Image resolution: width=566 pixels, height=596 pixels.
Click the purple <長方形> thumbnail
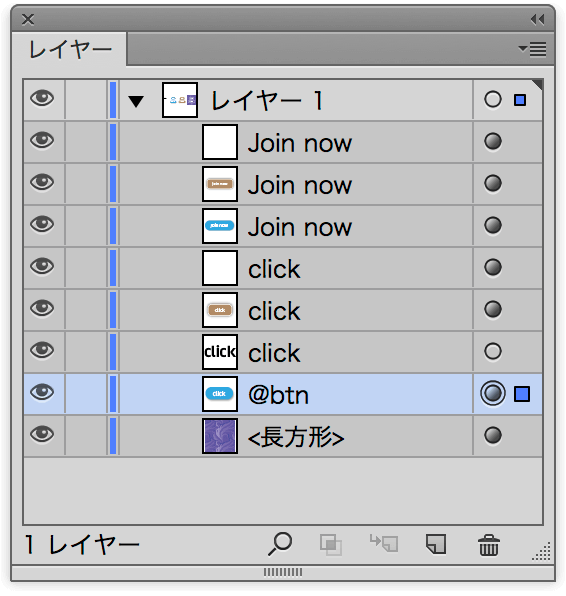click(220, 436)
